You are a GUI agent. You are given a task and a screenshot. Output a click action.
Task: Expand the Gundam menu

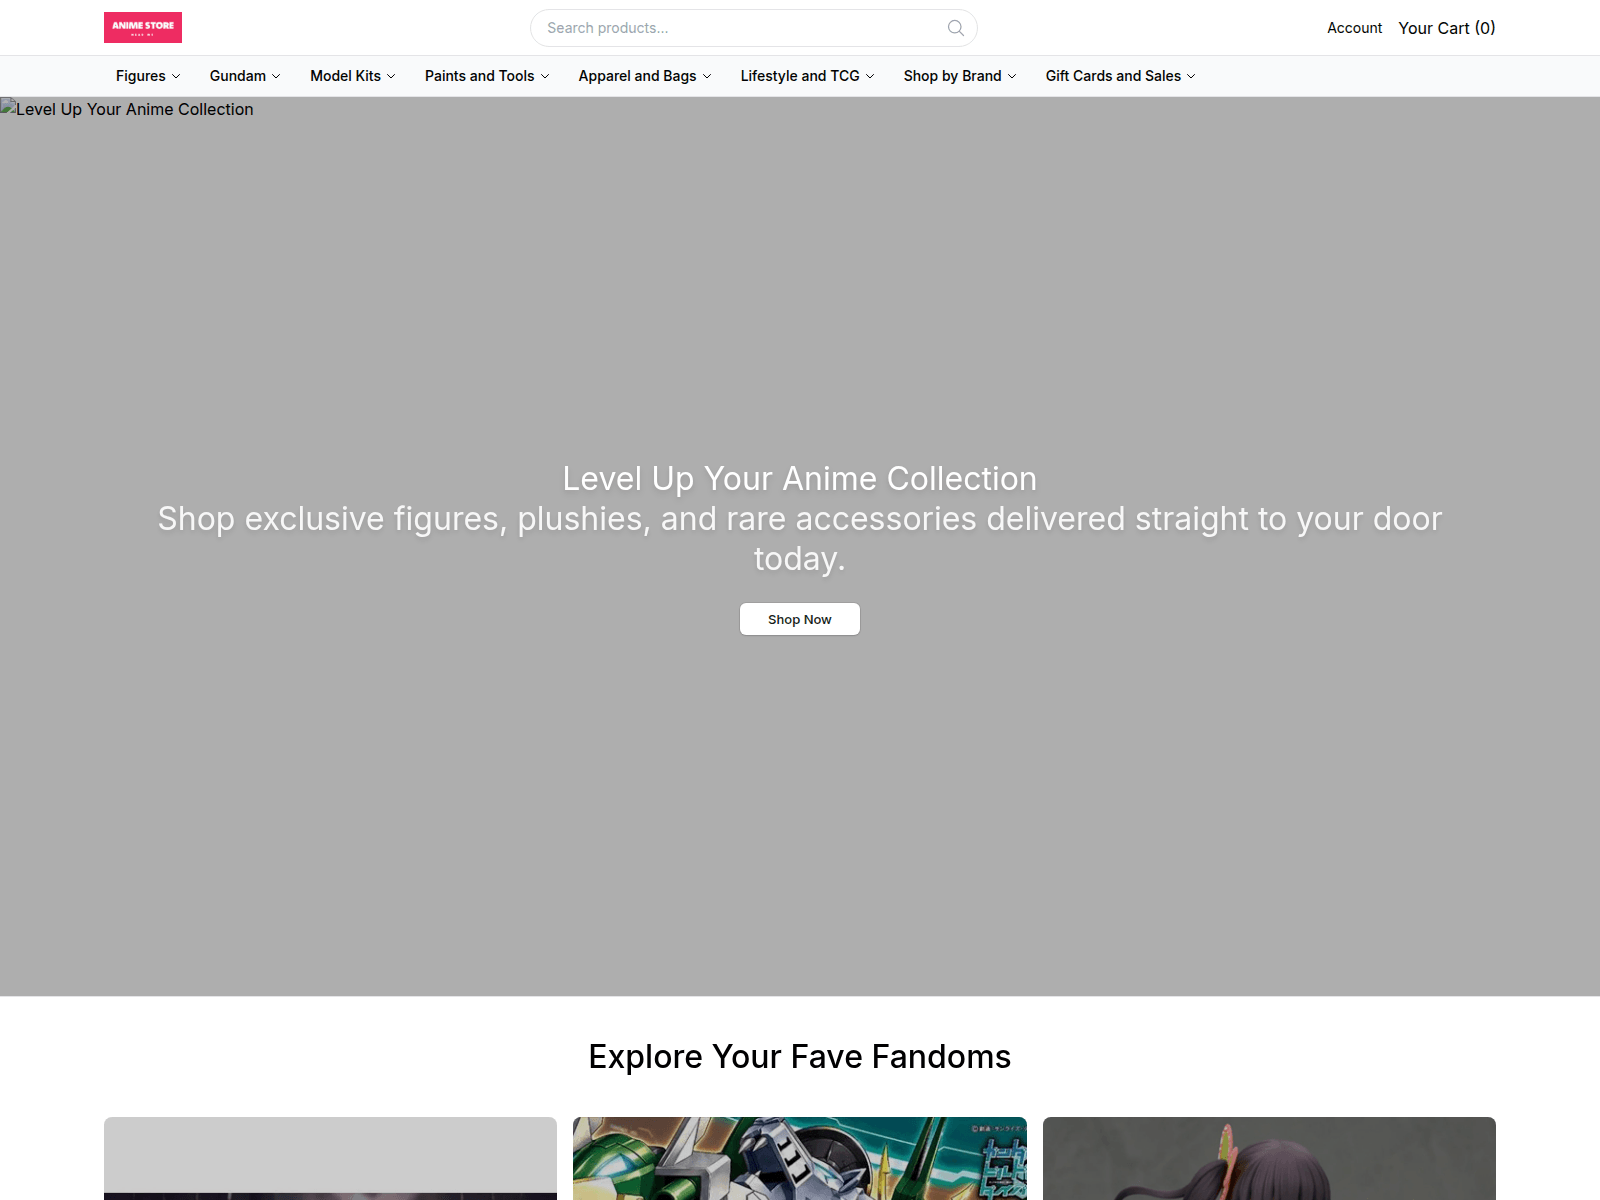tap(245, 76)
